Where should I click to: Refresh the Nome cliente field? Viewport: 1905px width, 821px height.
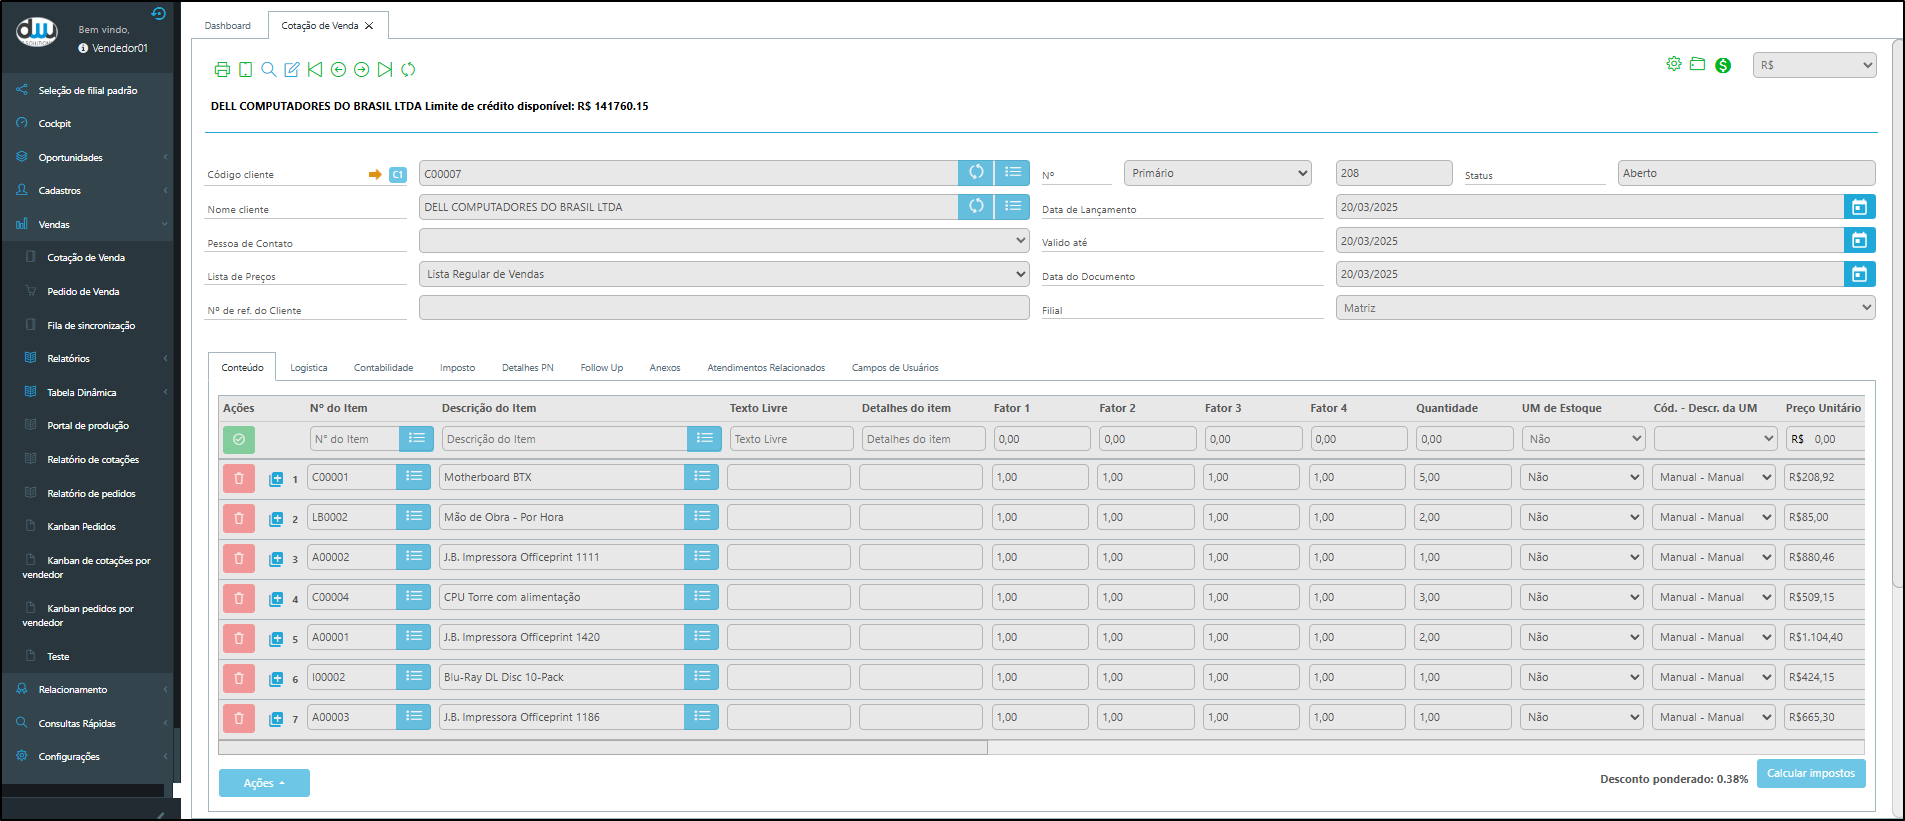(x=976, y=207)
